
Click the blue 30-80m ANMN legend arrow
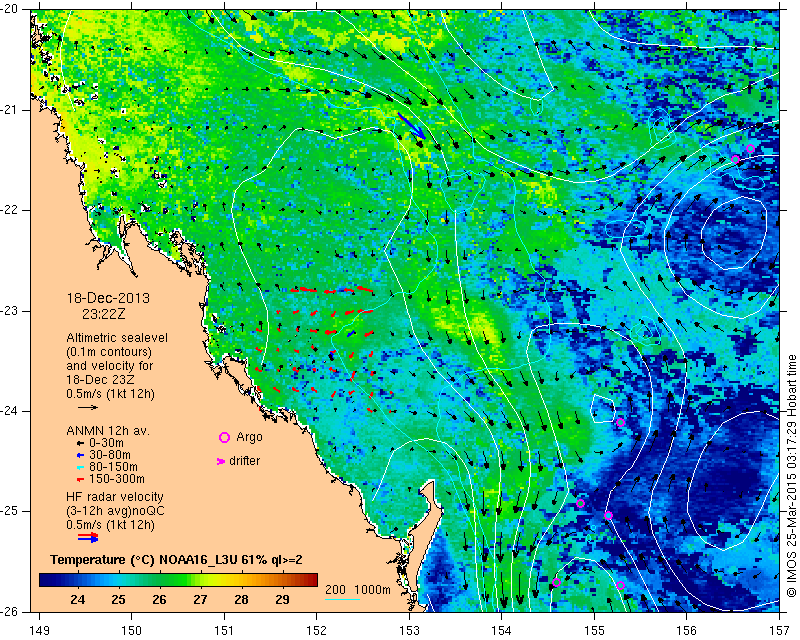click(80, 455)
